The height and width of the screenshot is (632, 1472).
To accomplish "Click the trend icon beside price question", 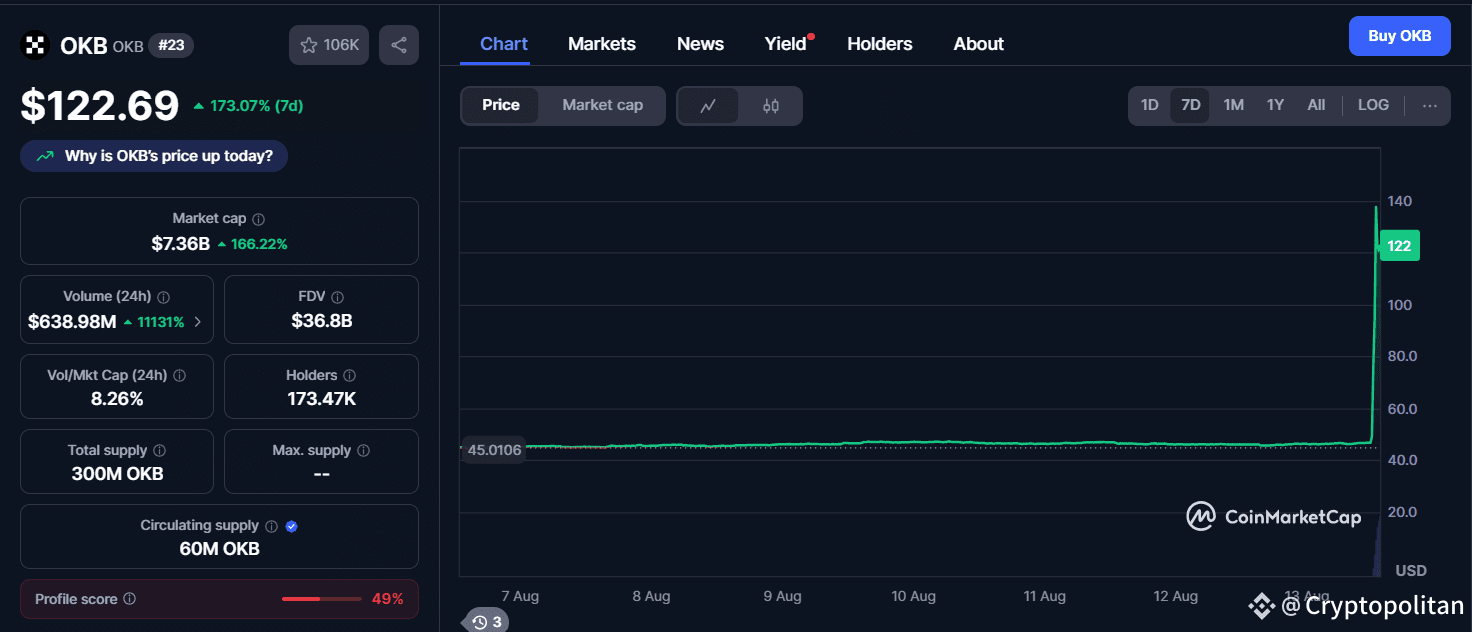I will point(45,156).
